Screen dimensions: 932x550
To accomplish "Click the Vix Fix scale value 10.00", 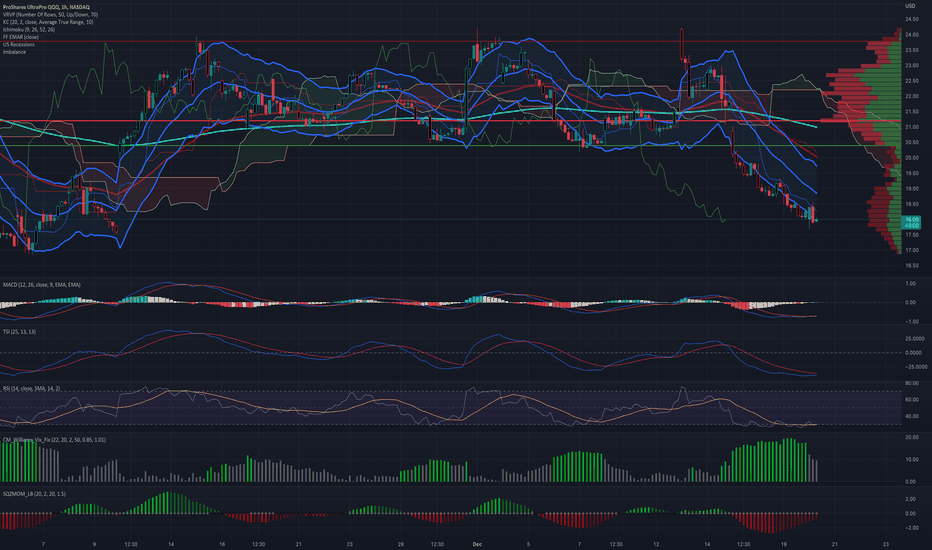I will click(912, 460).
